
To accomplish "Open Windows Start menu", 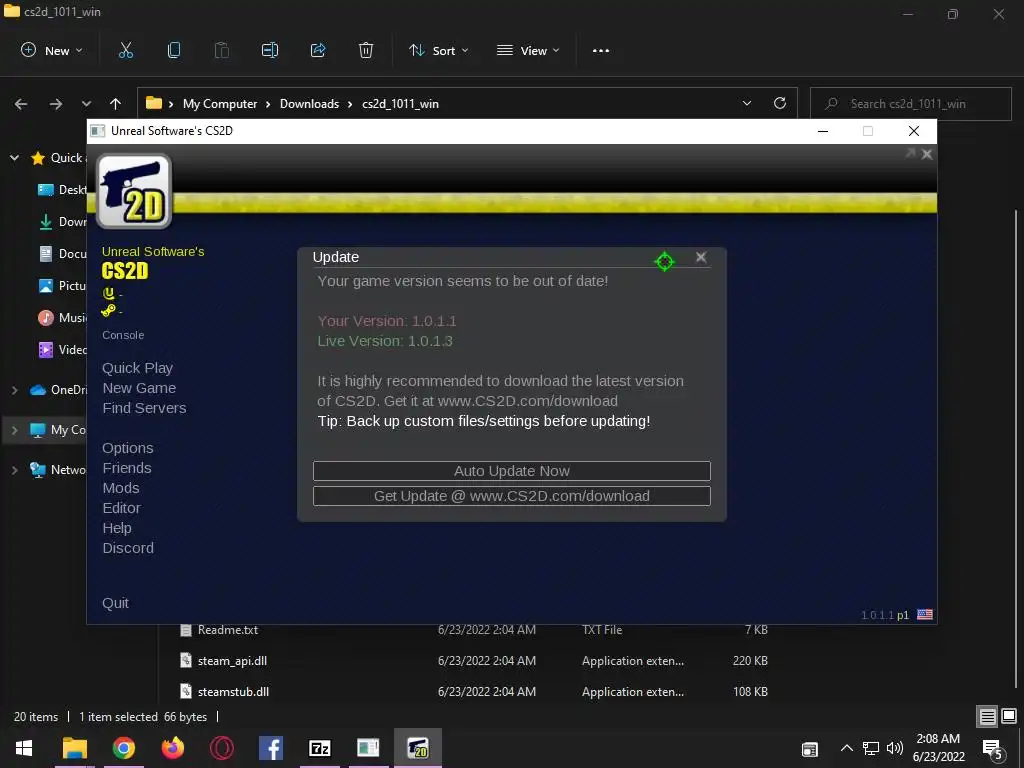I will pos(24,748).
